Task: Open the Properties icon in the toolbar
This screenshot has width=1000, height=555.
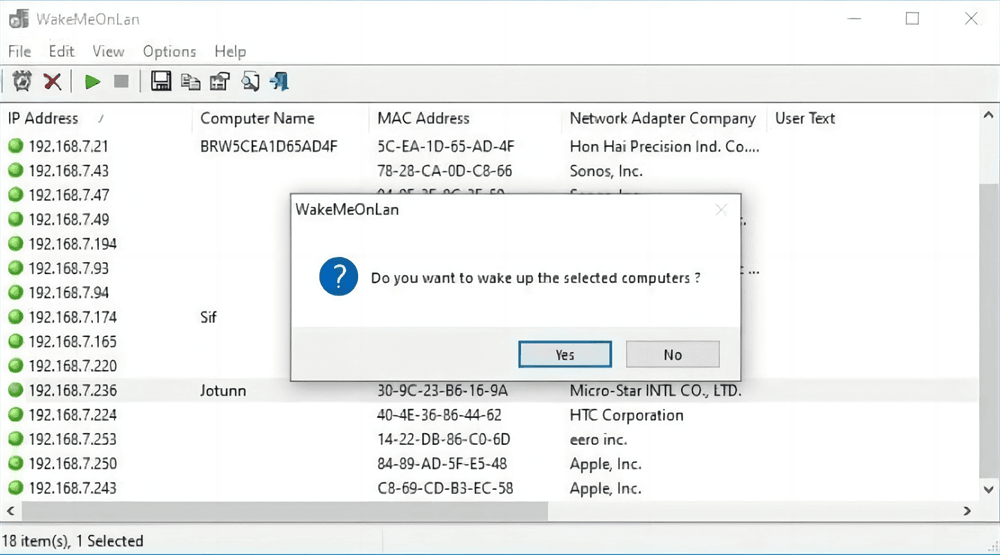Action: click(x=220, y=81)
